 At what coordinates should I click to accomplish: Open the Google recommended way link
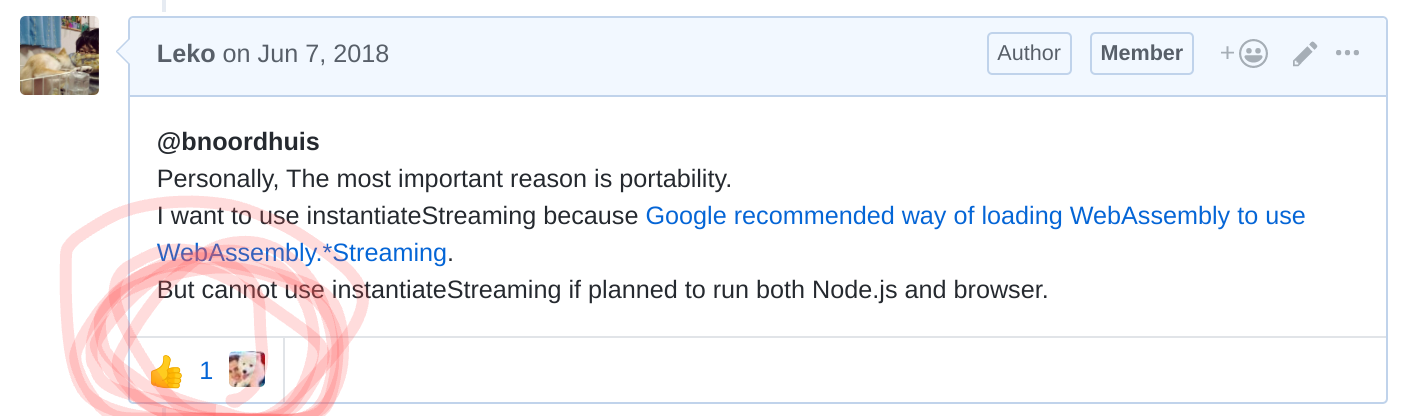[x=975, y=216]
